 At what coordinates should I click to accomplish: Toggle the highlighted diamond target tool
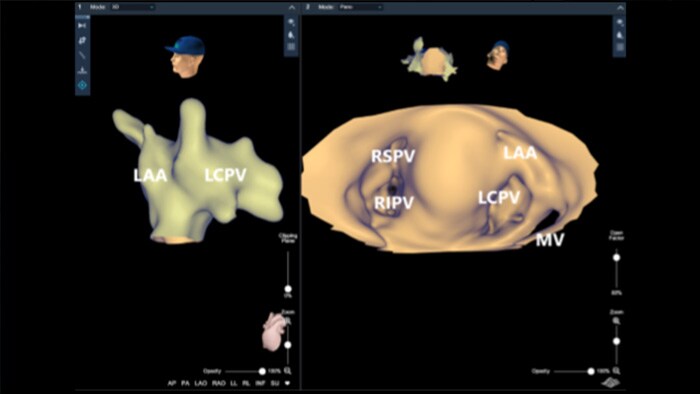click(x=82, y=85)
